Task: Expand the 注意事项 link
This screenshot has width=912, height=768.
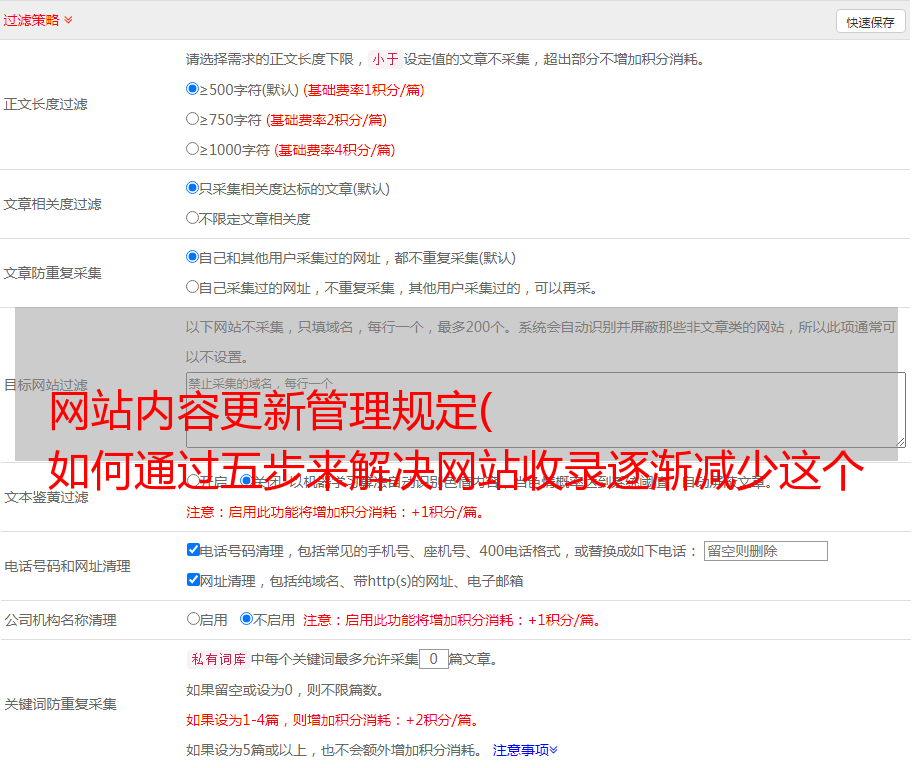Action: pyautogui.click(x=525, y=750)
